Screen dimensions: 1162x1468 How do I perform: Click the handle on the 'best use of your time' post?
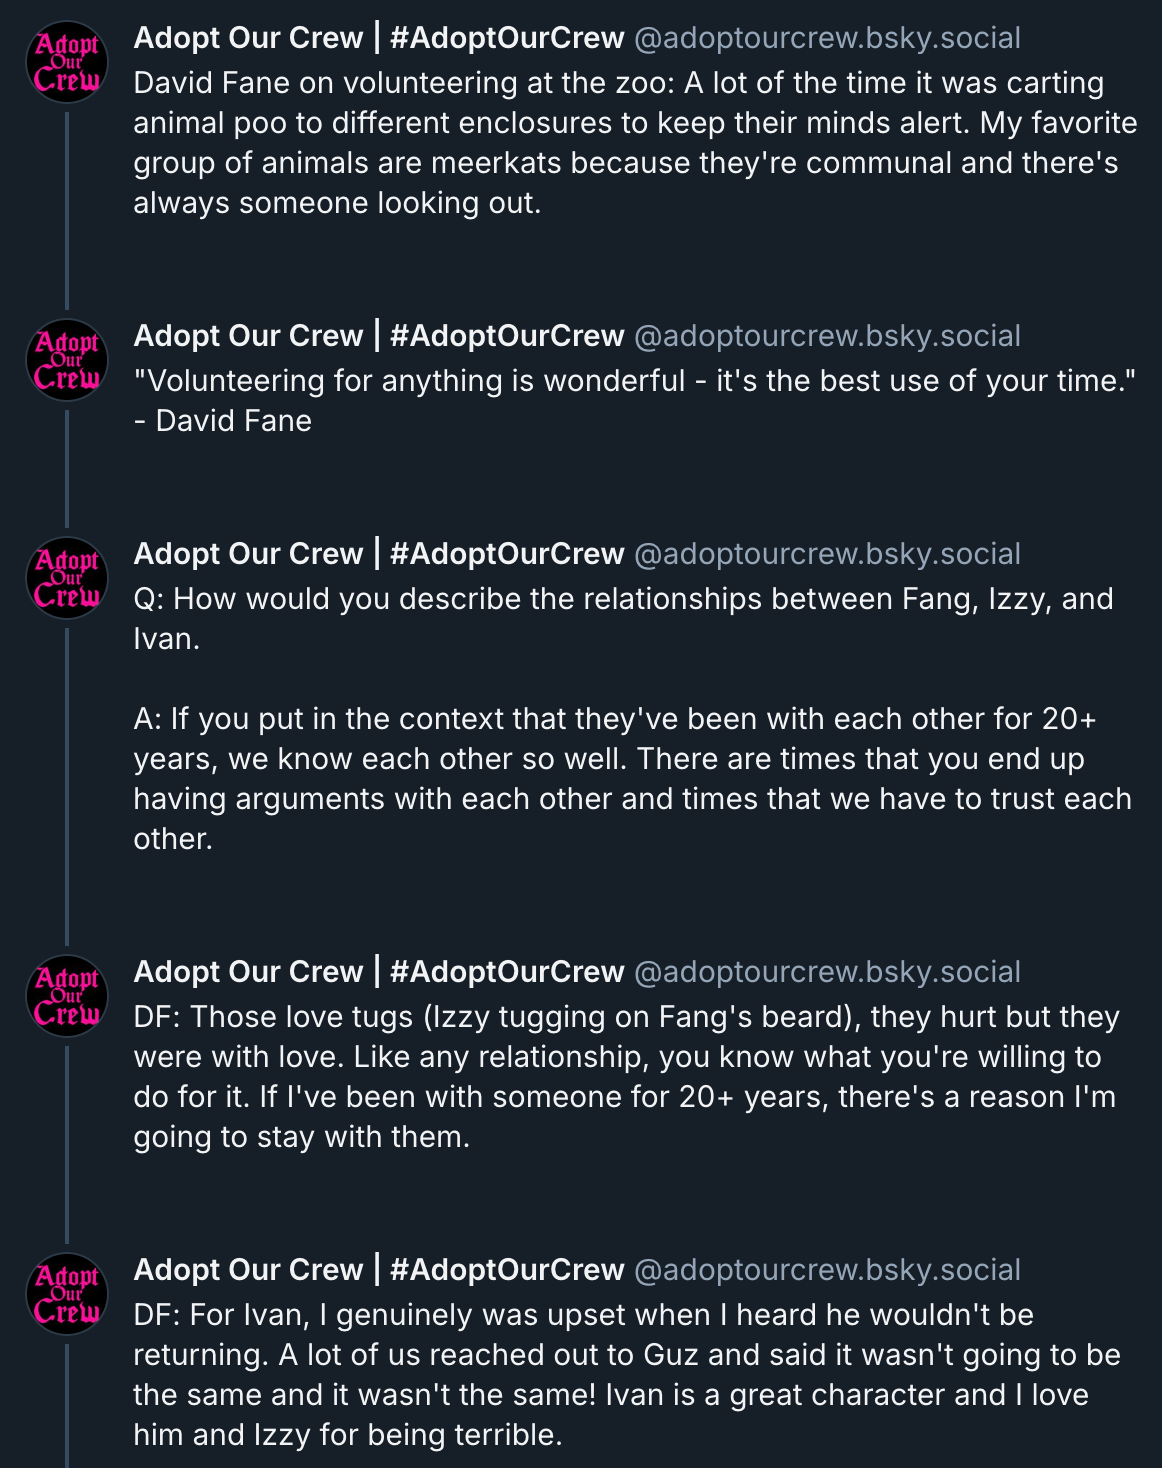(827, 336)
